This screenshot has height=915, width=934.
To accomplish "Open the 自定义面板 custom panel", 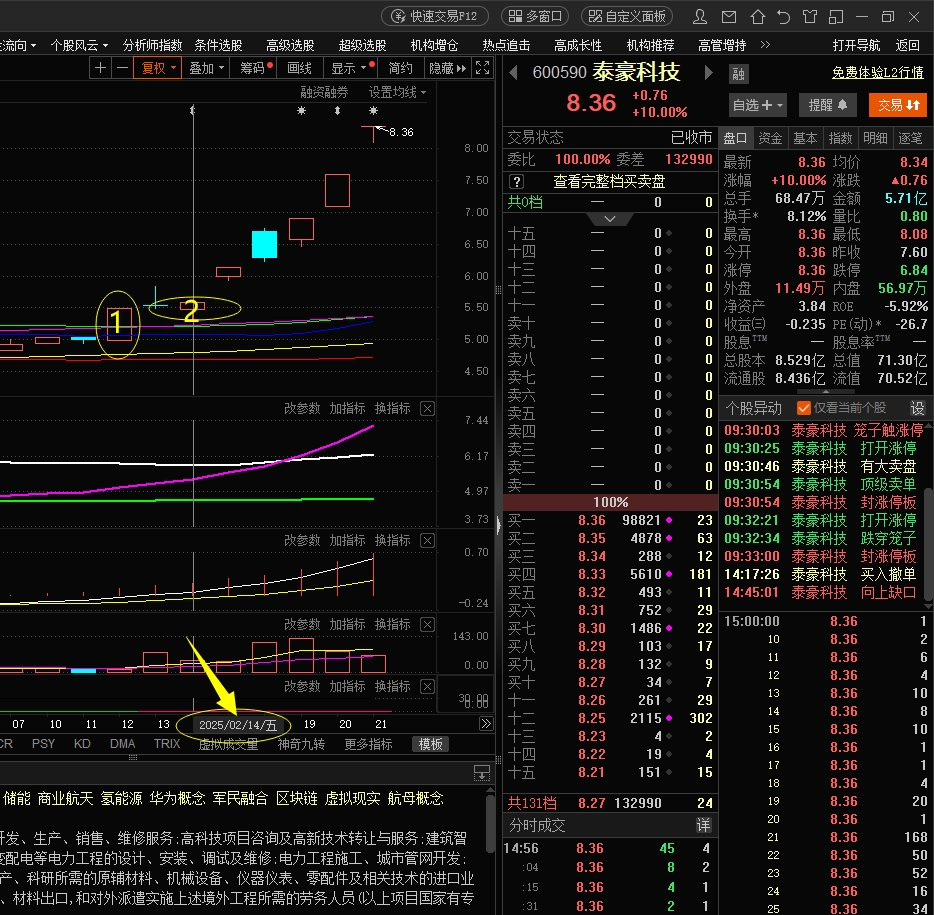I will 627,16.
